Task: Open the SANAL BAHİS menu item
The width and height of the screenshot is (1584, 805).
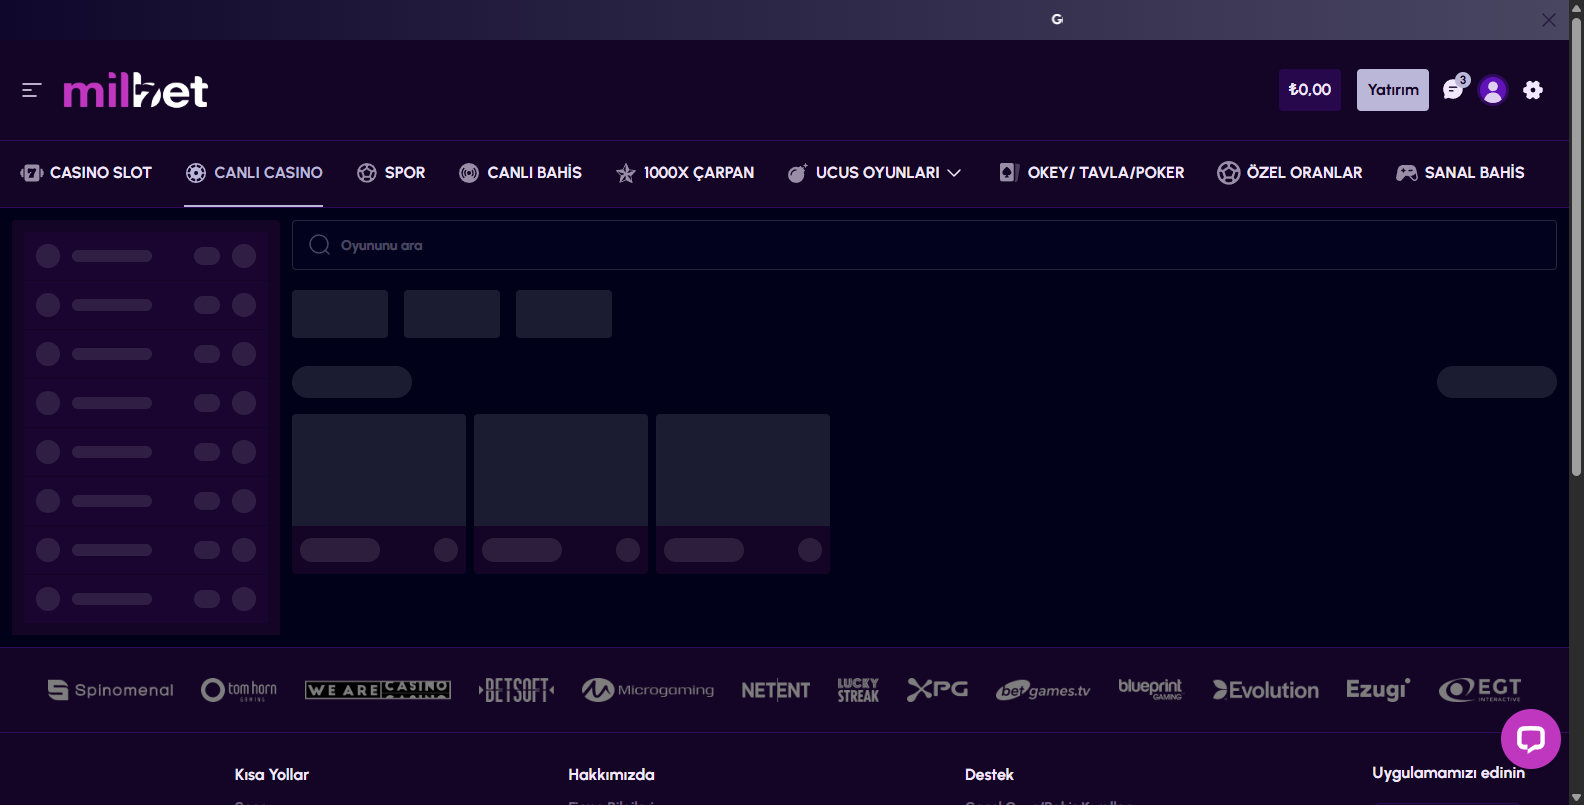Action: click(1460, 173)
